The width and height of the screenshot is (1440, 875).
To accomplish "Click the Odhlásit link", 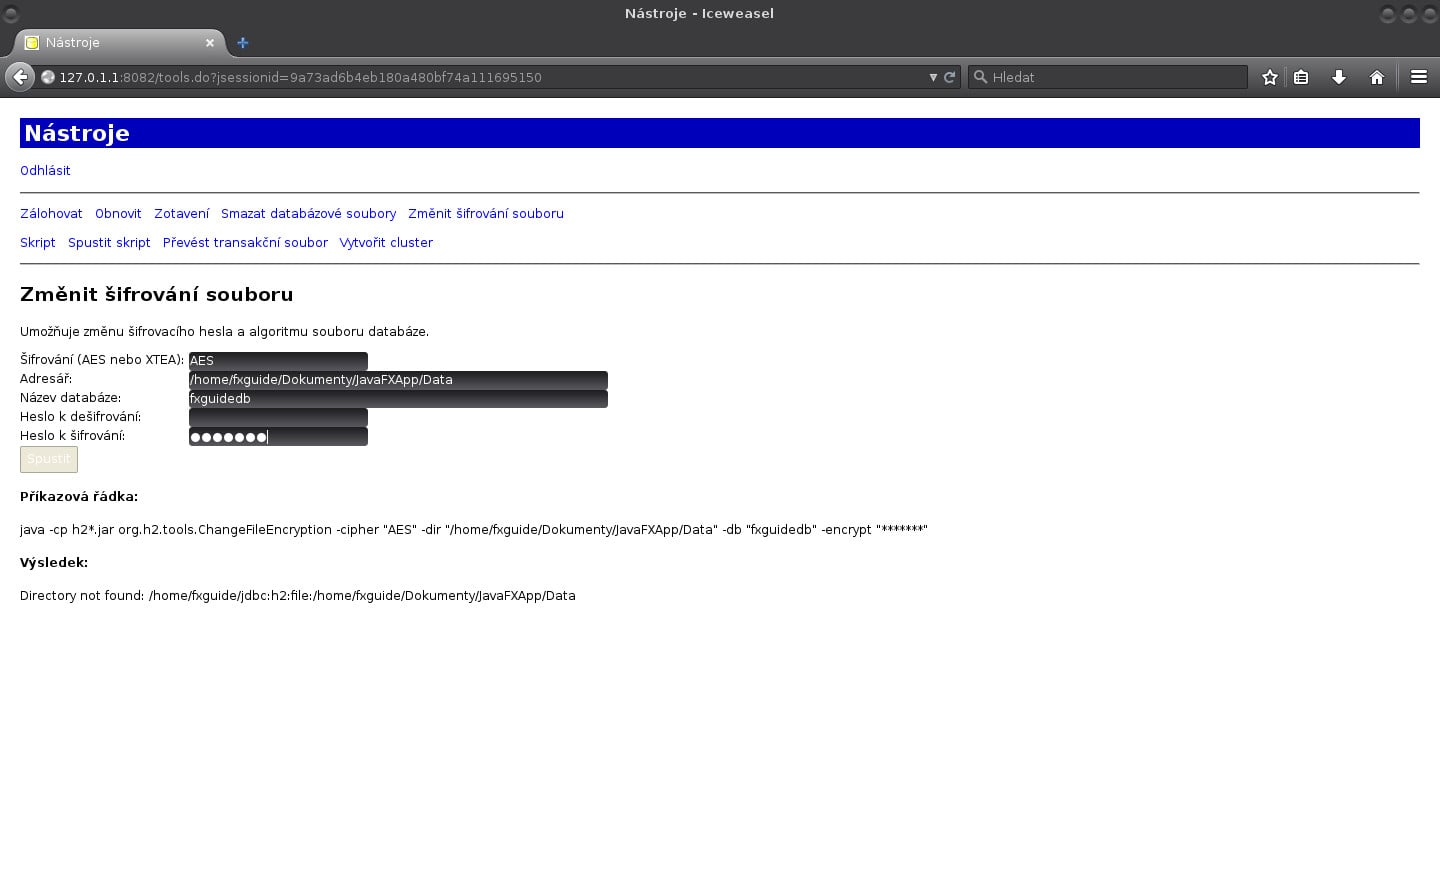I will click(45, 170).
